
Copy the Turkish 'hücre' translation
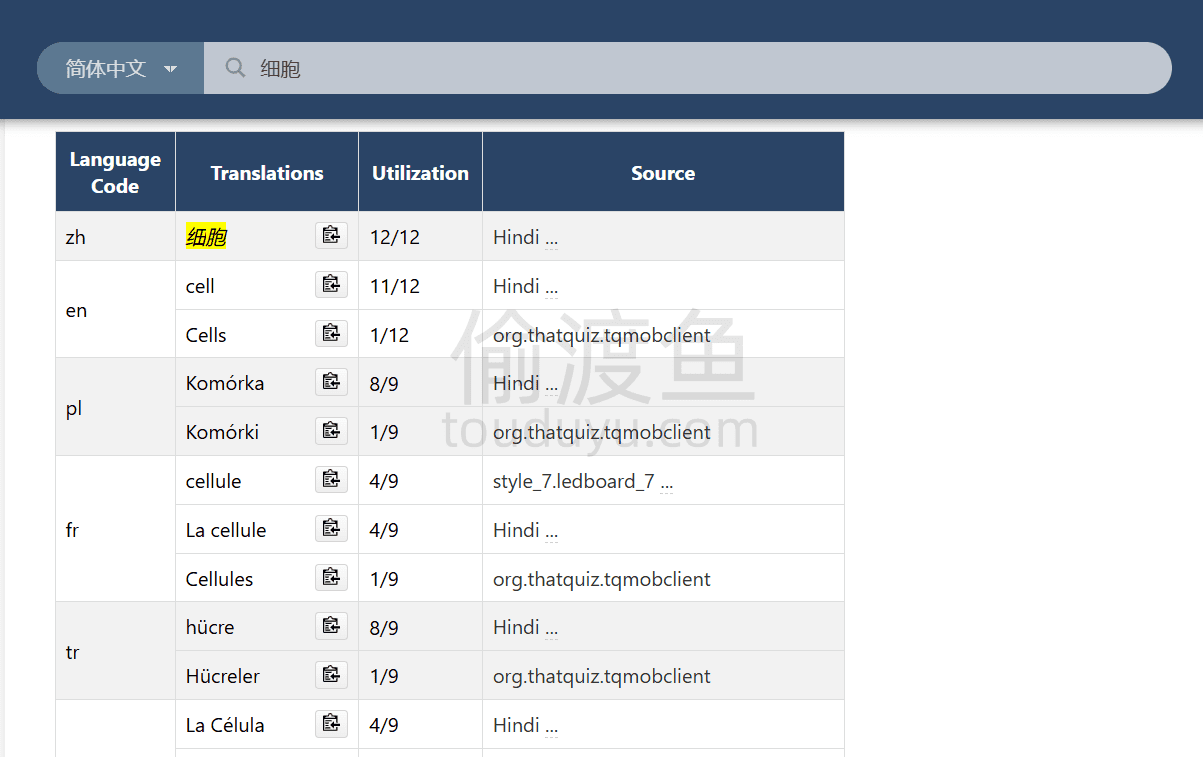[x=331, y=627]
